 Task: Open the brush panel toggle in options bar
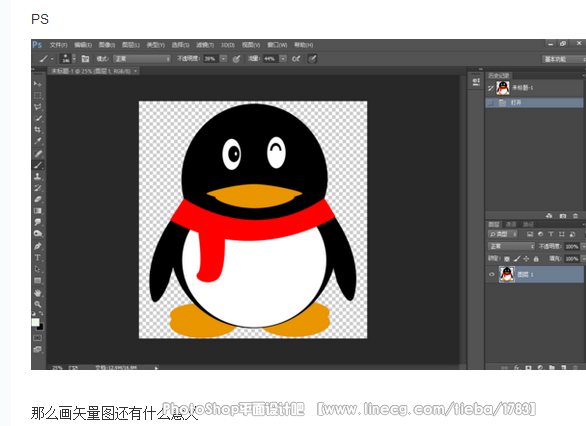85,59
